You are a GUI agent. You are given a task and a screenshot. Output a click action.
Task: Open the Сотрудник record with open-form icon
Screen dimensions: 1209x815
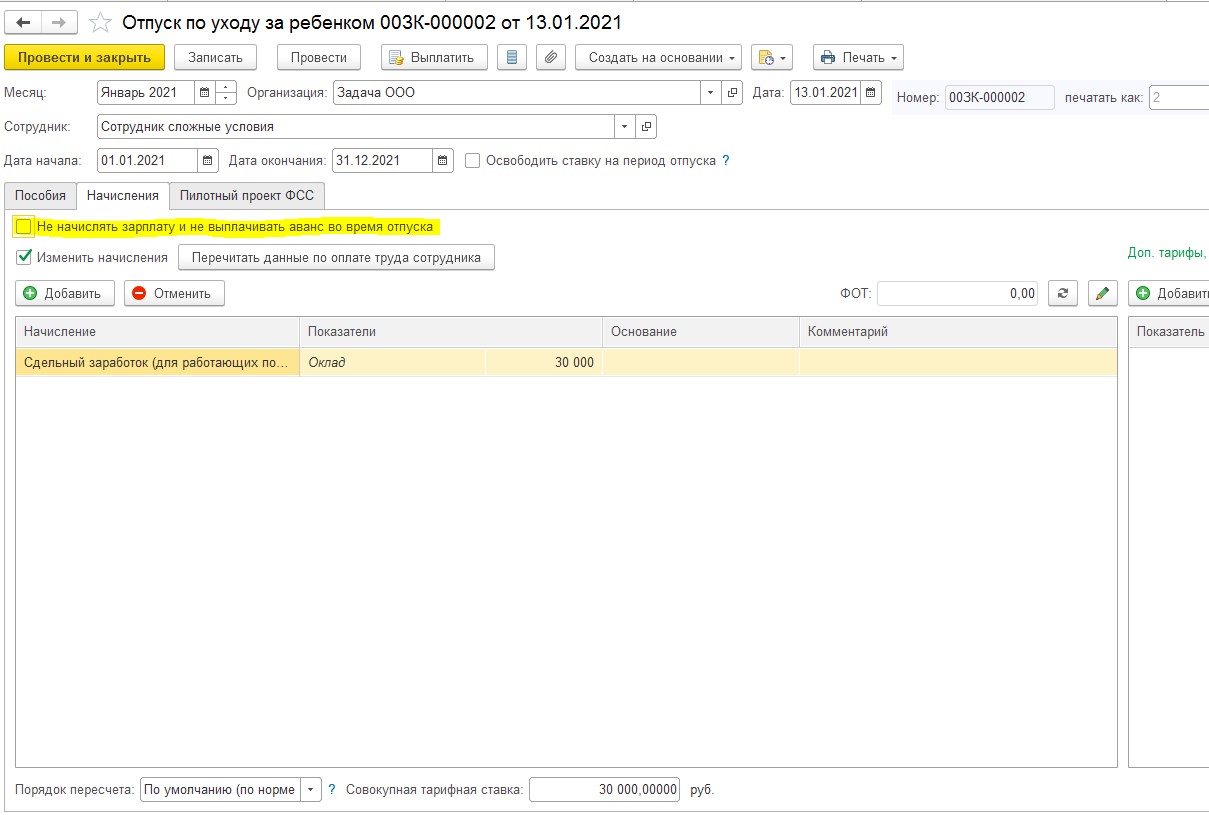[x=646, y=127]
